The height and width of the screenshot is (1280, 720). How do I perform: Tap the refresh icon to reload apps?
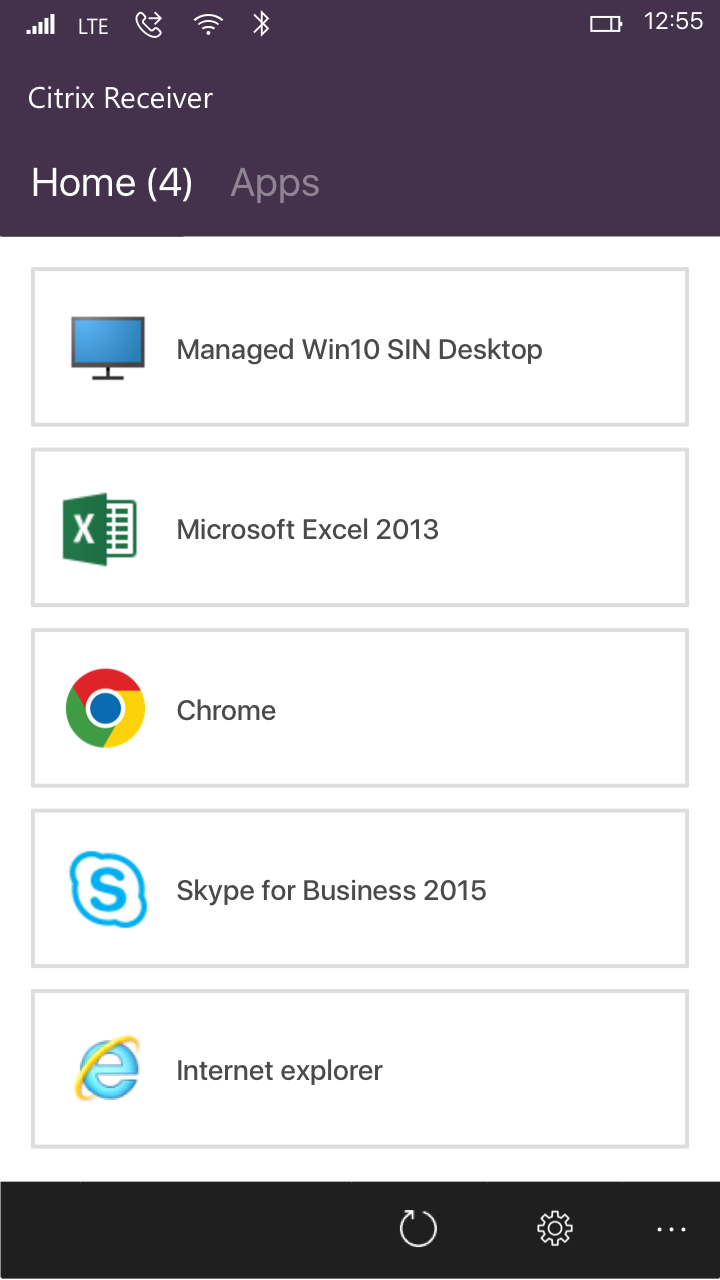(x=418, y=1229)
